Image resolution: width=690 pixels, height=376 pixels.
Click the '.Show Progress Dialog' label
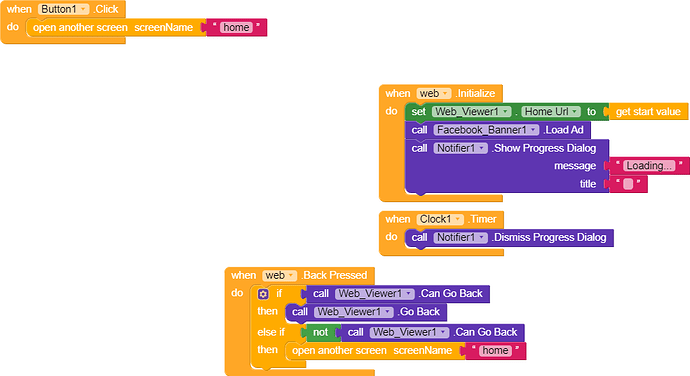click(543, 148)
